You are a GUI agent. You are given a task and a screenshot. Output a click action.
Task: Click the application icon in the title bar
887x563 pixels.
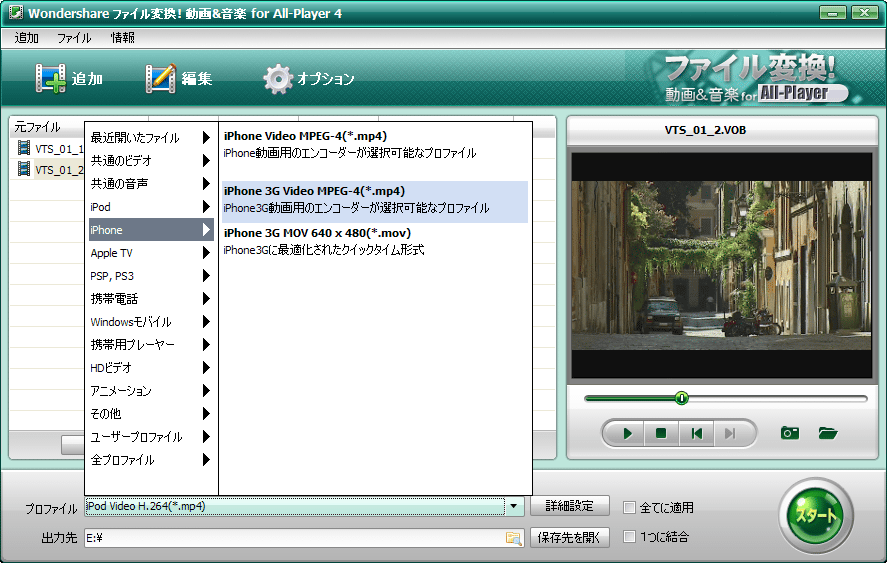(x=16, y=12)
